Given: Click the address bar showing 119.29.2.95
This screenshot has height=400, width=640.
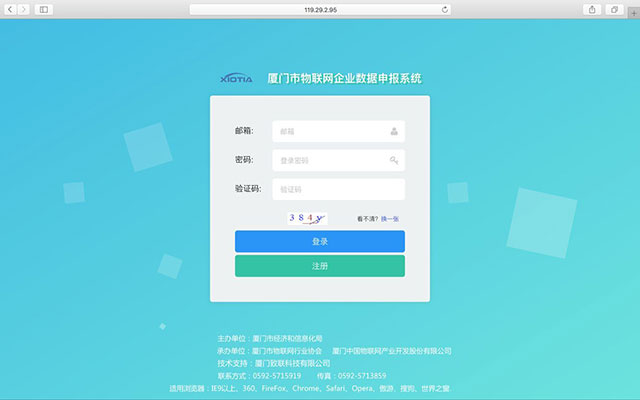Looking at the screenshot, I should [320, 9].
